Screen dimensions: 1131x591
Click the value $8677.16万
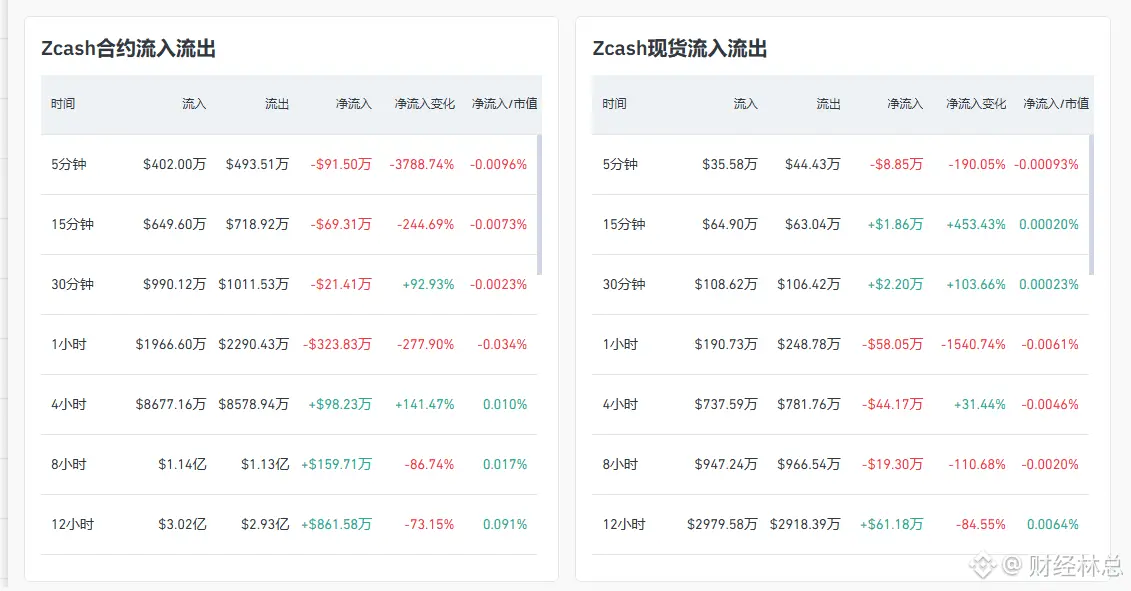171,404
